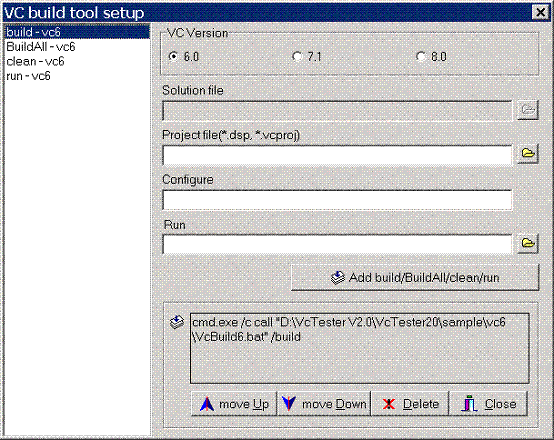The image size is (554, 440).
Task: Click blue-red up arrow icon for move Up
Action: click(207, 404)
